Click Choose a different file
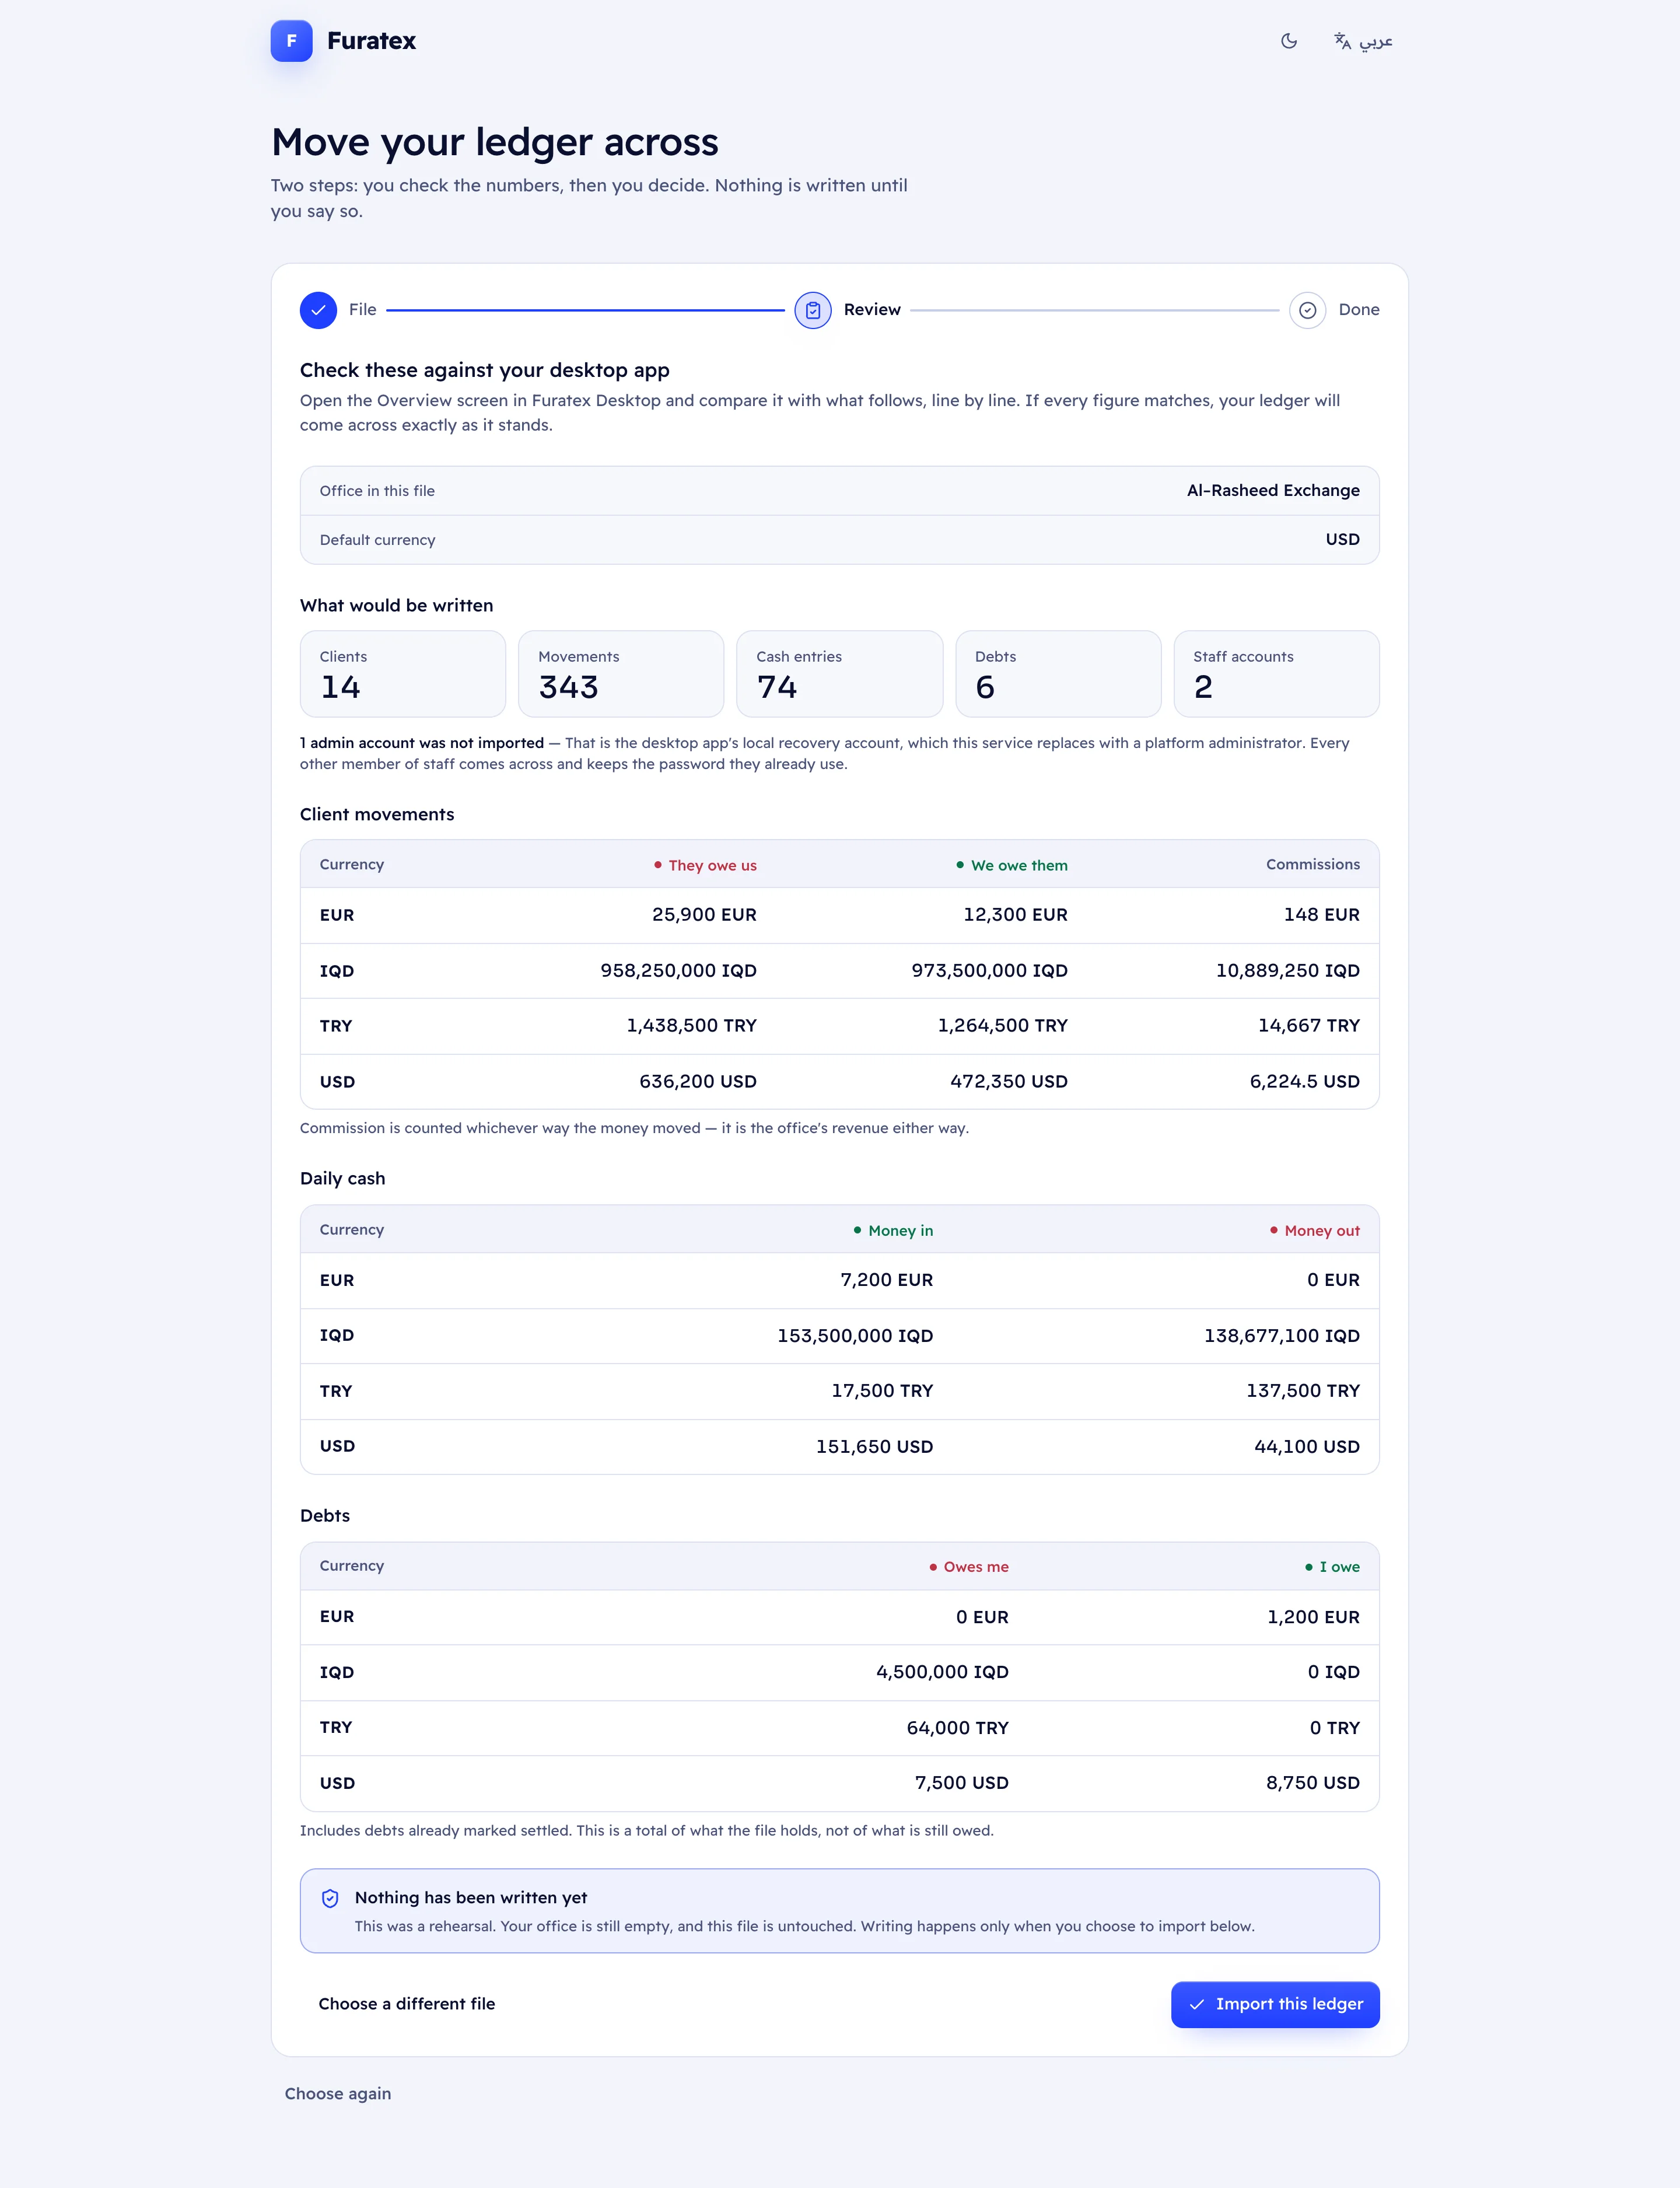This screenshot has width=1680, height=2188. (407, 2004)
